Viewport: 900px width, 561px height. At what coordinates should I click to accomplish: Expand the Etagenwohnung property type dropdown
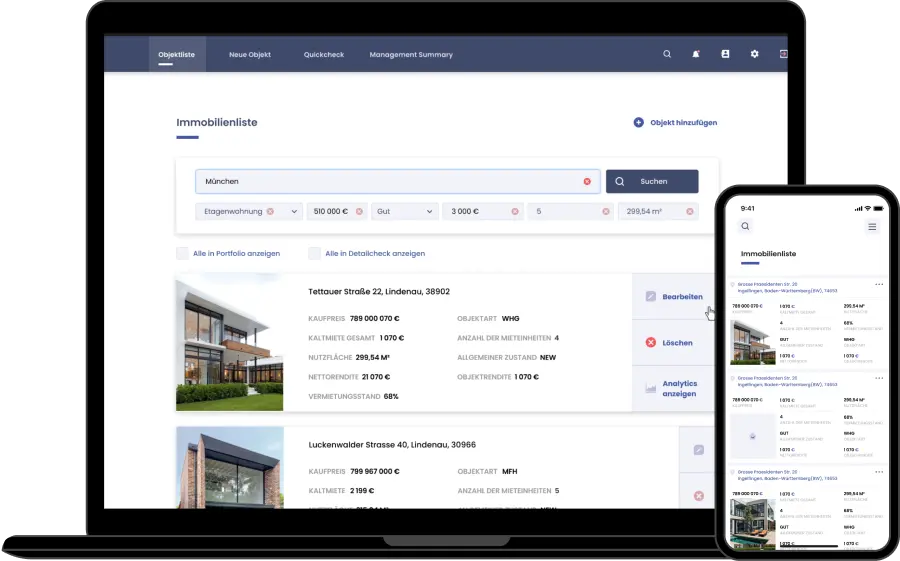click(x=294, y=211)
